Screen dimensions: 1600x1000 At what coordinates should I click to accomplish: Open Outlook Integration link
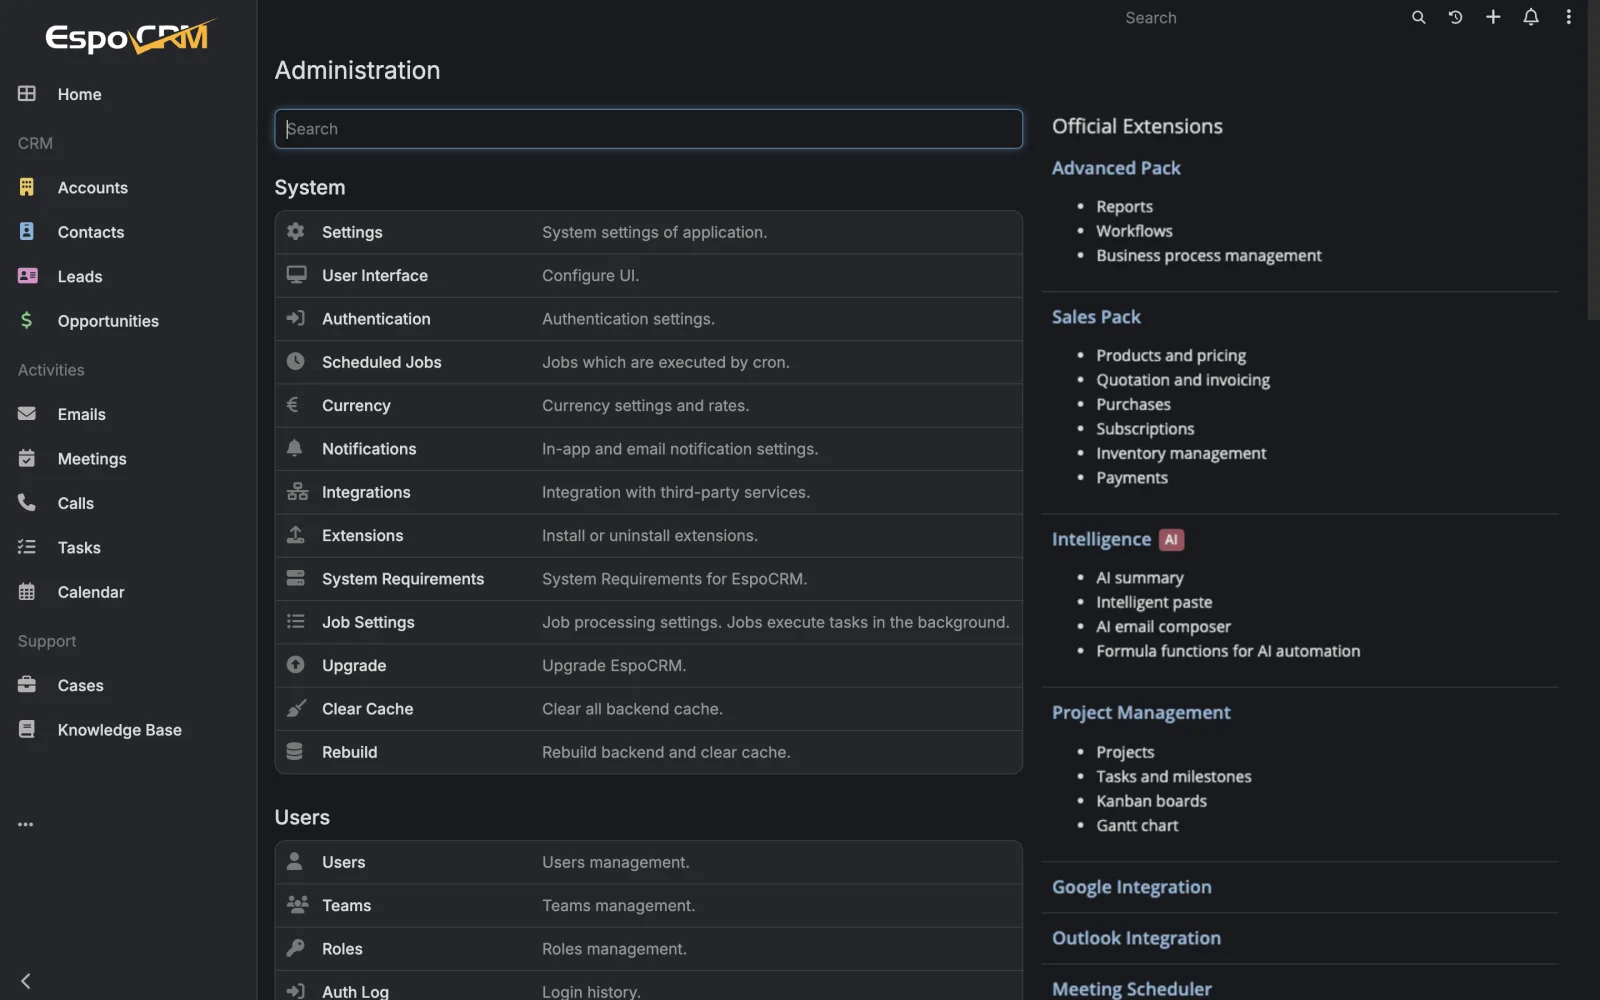point(1136,938)
